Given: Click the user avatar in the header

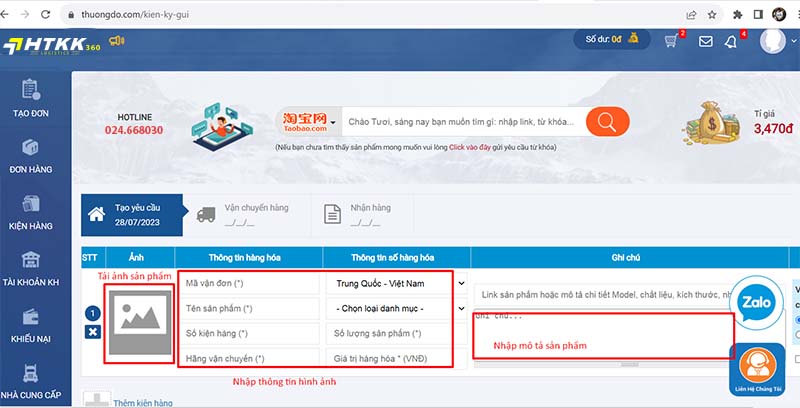Looking at the screenshot, I should (772, 41).
